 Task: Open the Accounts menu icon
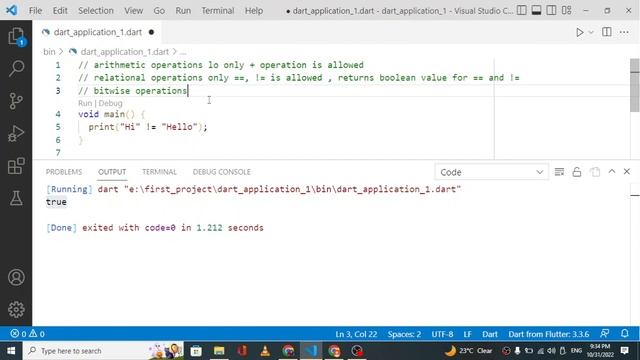click(x=16, y=278)
